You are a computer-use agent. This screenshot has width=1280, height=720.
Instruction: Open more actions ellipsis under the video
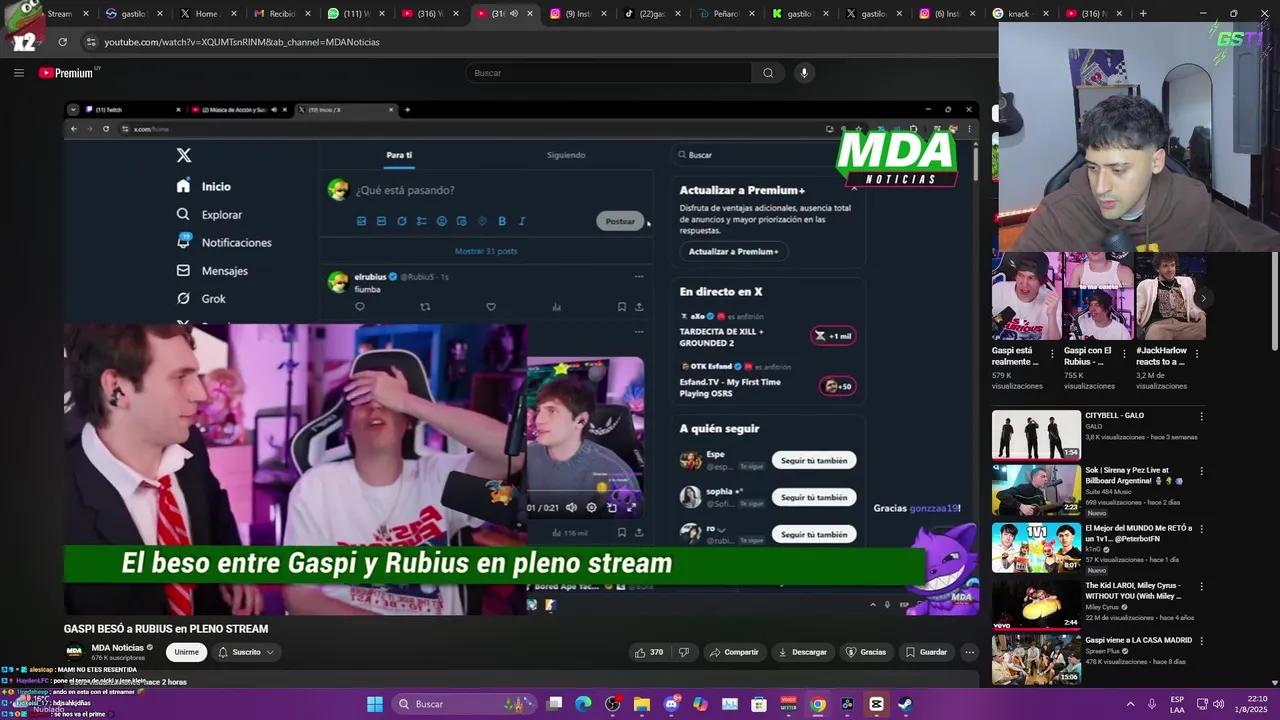(969, 652)
